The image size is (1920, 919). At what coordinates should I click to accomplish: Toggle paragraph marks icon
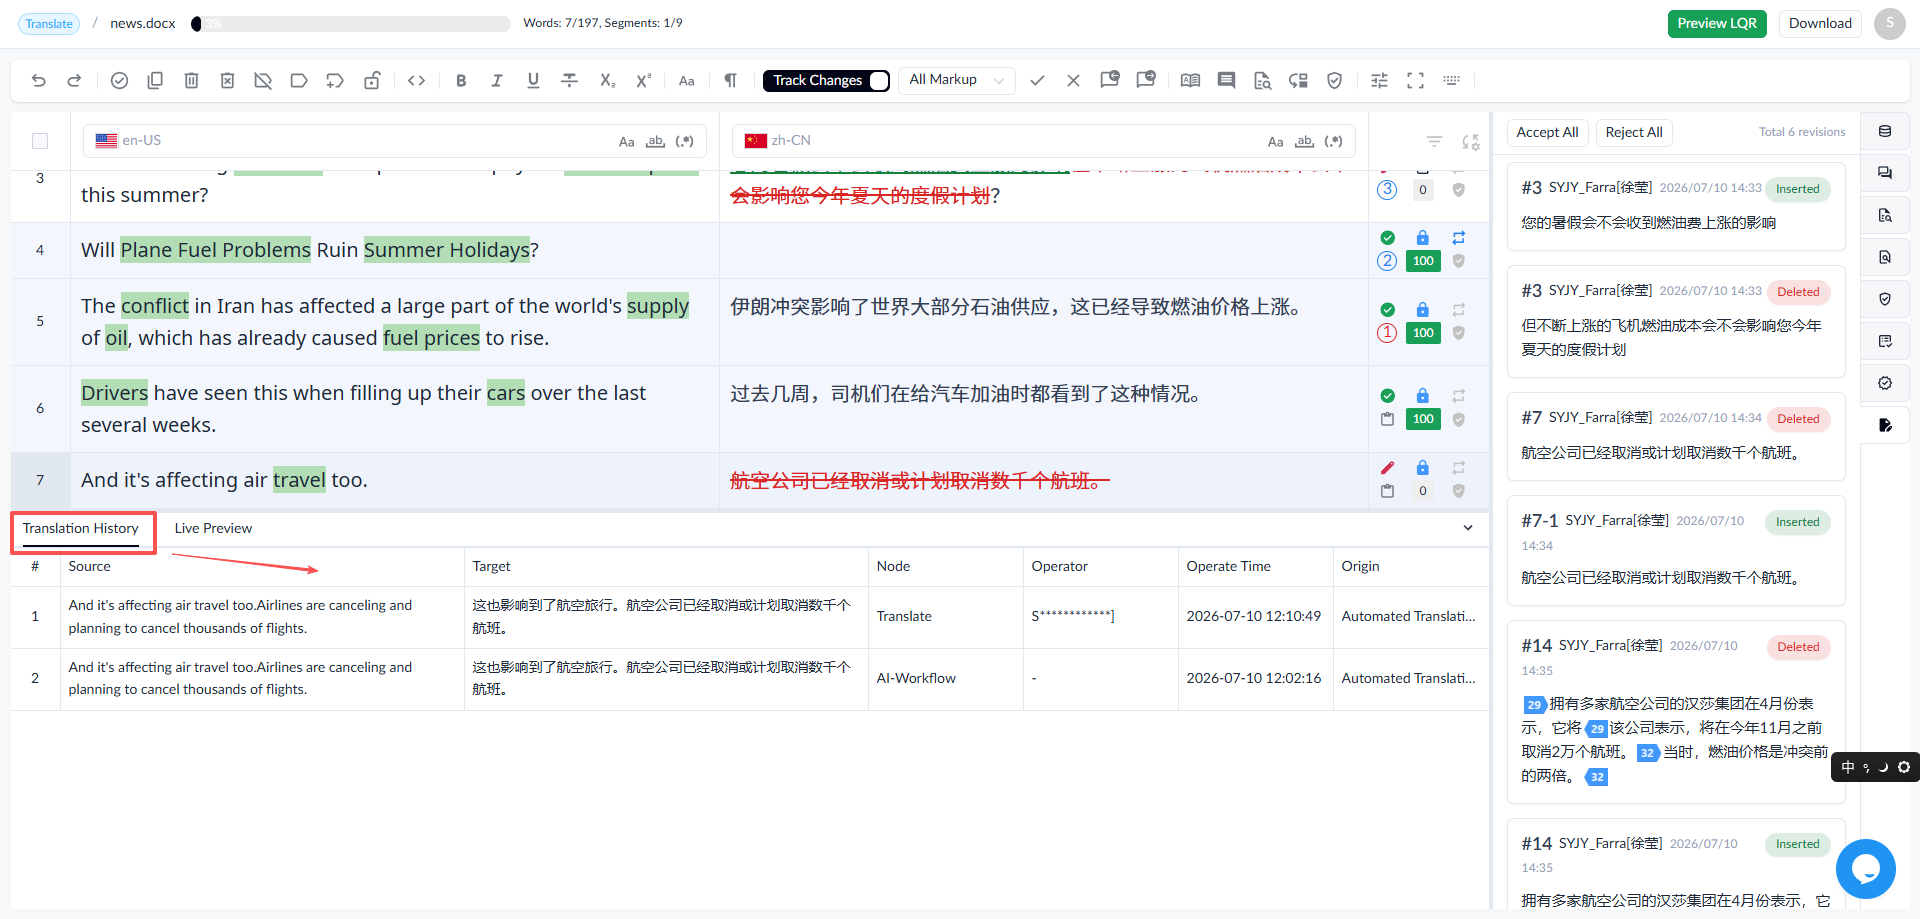point(731,81)
